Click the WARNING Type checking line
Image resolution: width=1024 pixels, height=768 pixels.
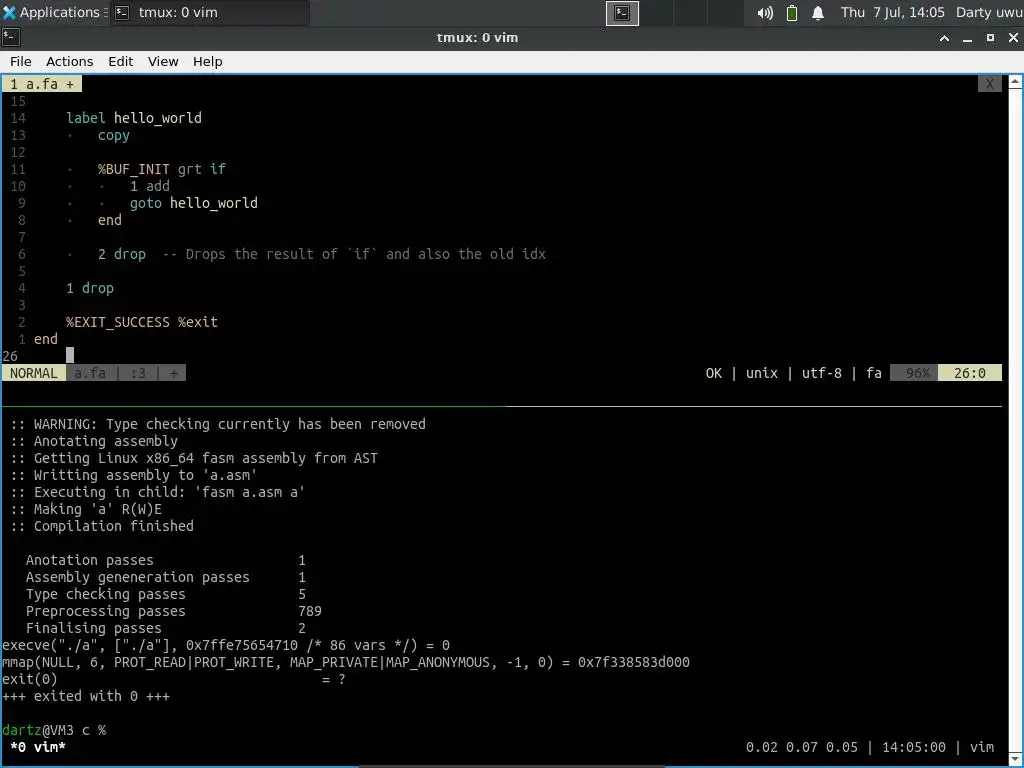(217, 424)
